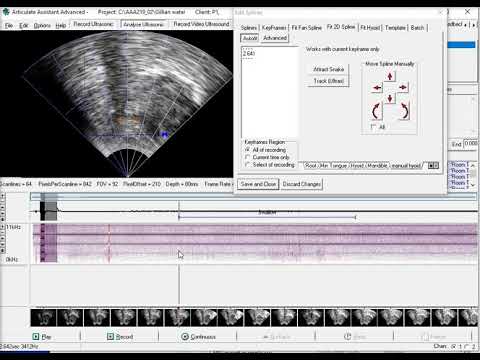Select the Select of recording radio option
480x360 pixels.
point(247,164)
